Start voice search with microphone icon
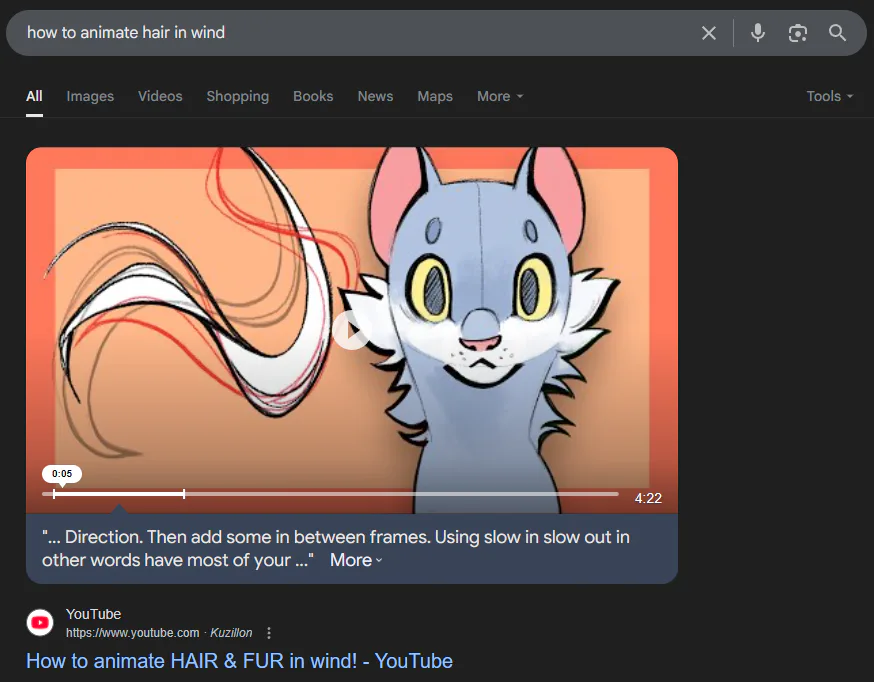This screenshot has height=682, width=874. pyautogui.click(x=758, y=33)
